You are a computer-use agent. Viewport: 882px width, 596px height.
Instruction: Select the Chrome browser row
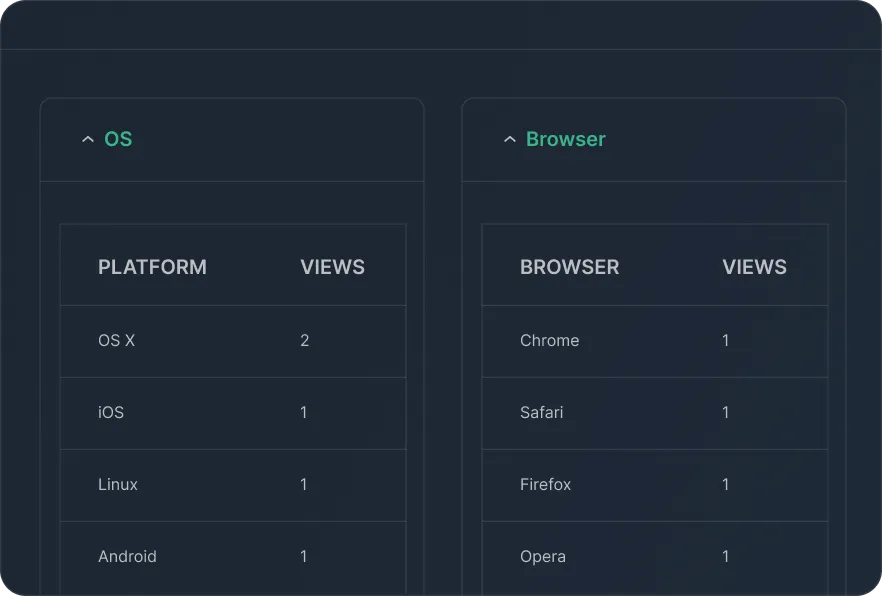(x=655, y=341)
